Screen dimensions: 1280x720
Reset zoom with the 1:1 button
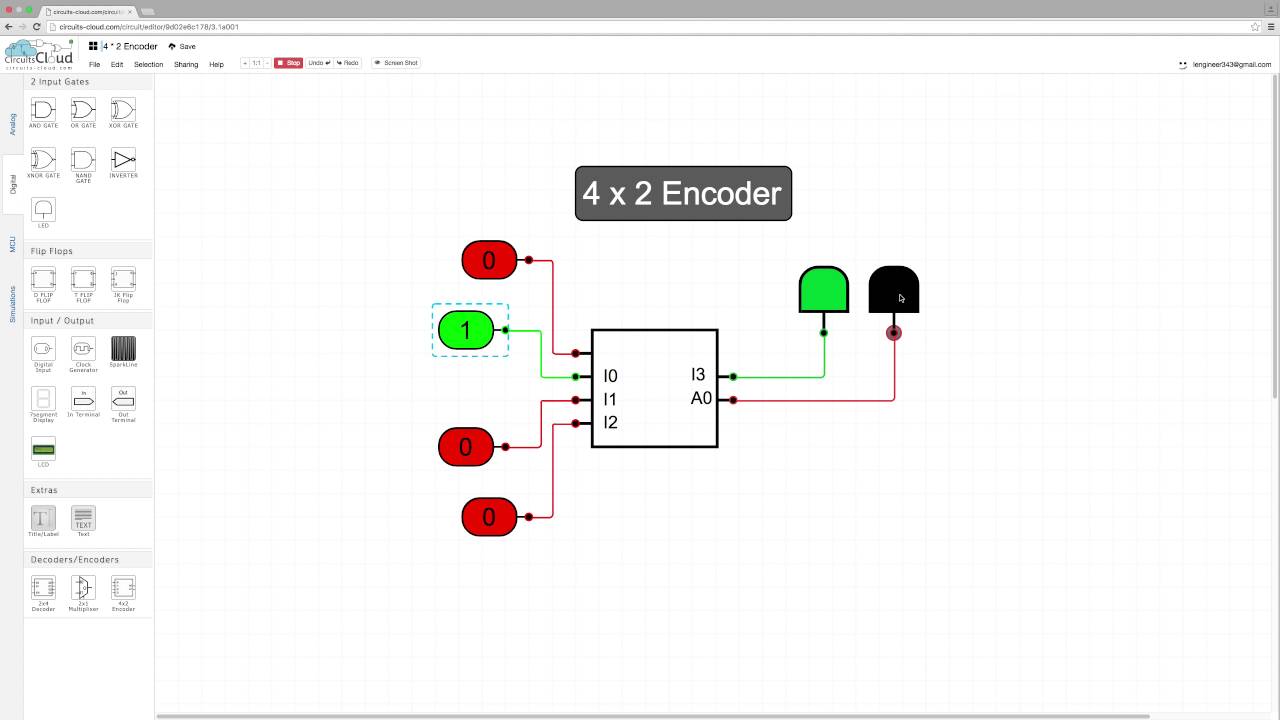click(256, 63)
